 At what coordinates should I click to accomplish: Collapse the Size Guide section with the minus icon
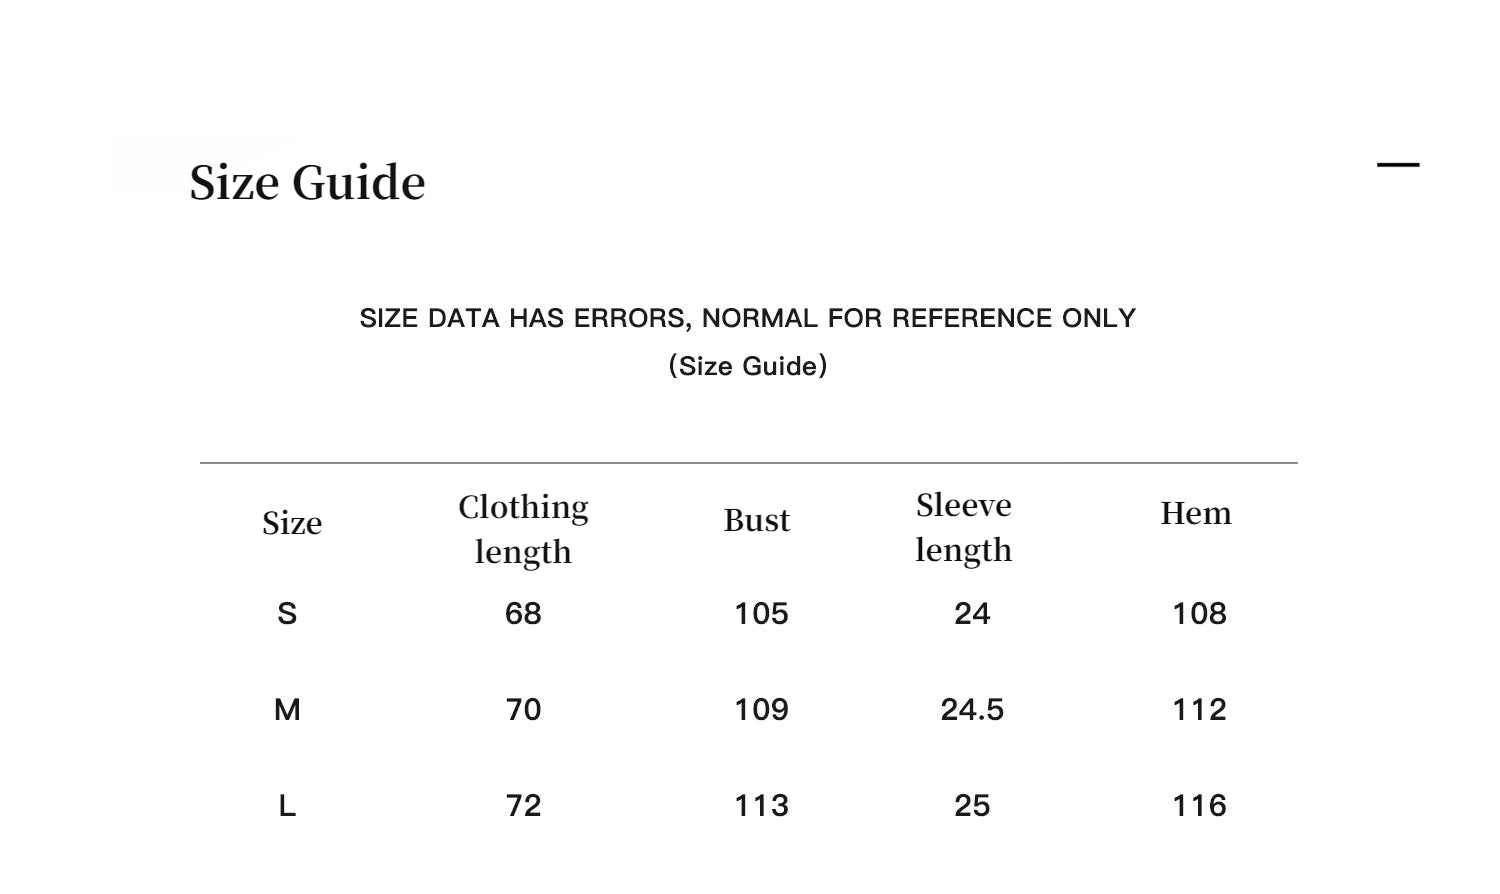(x=1398, y=165)
